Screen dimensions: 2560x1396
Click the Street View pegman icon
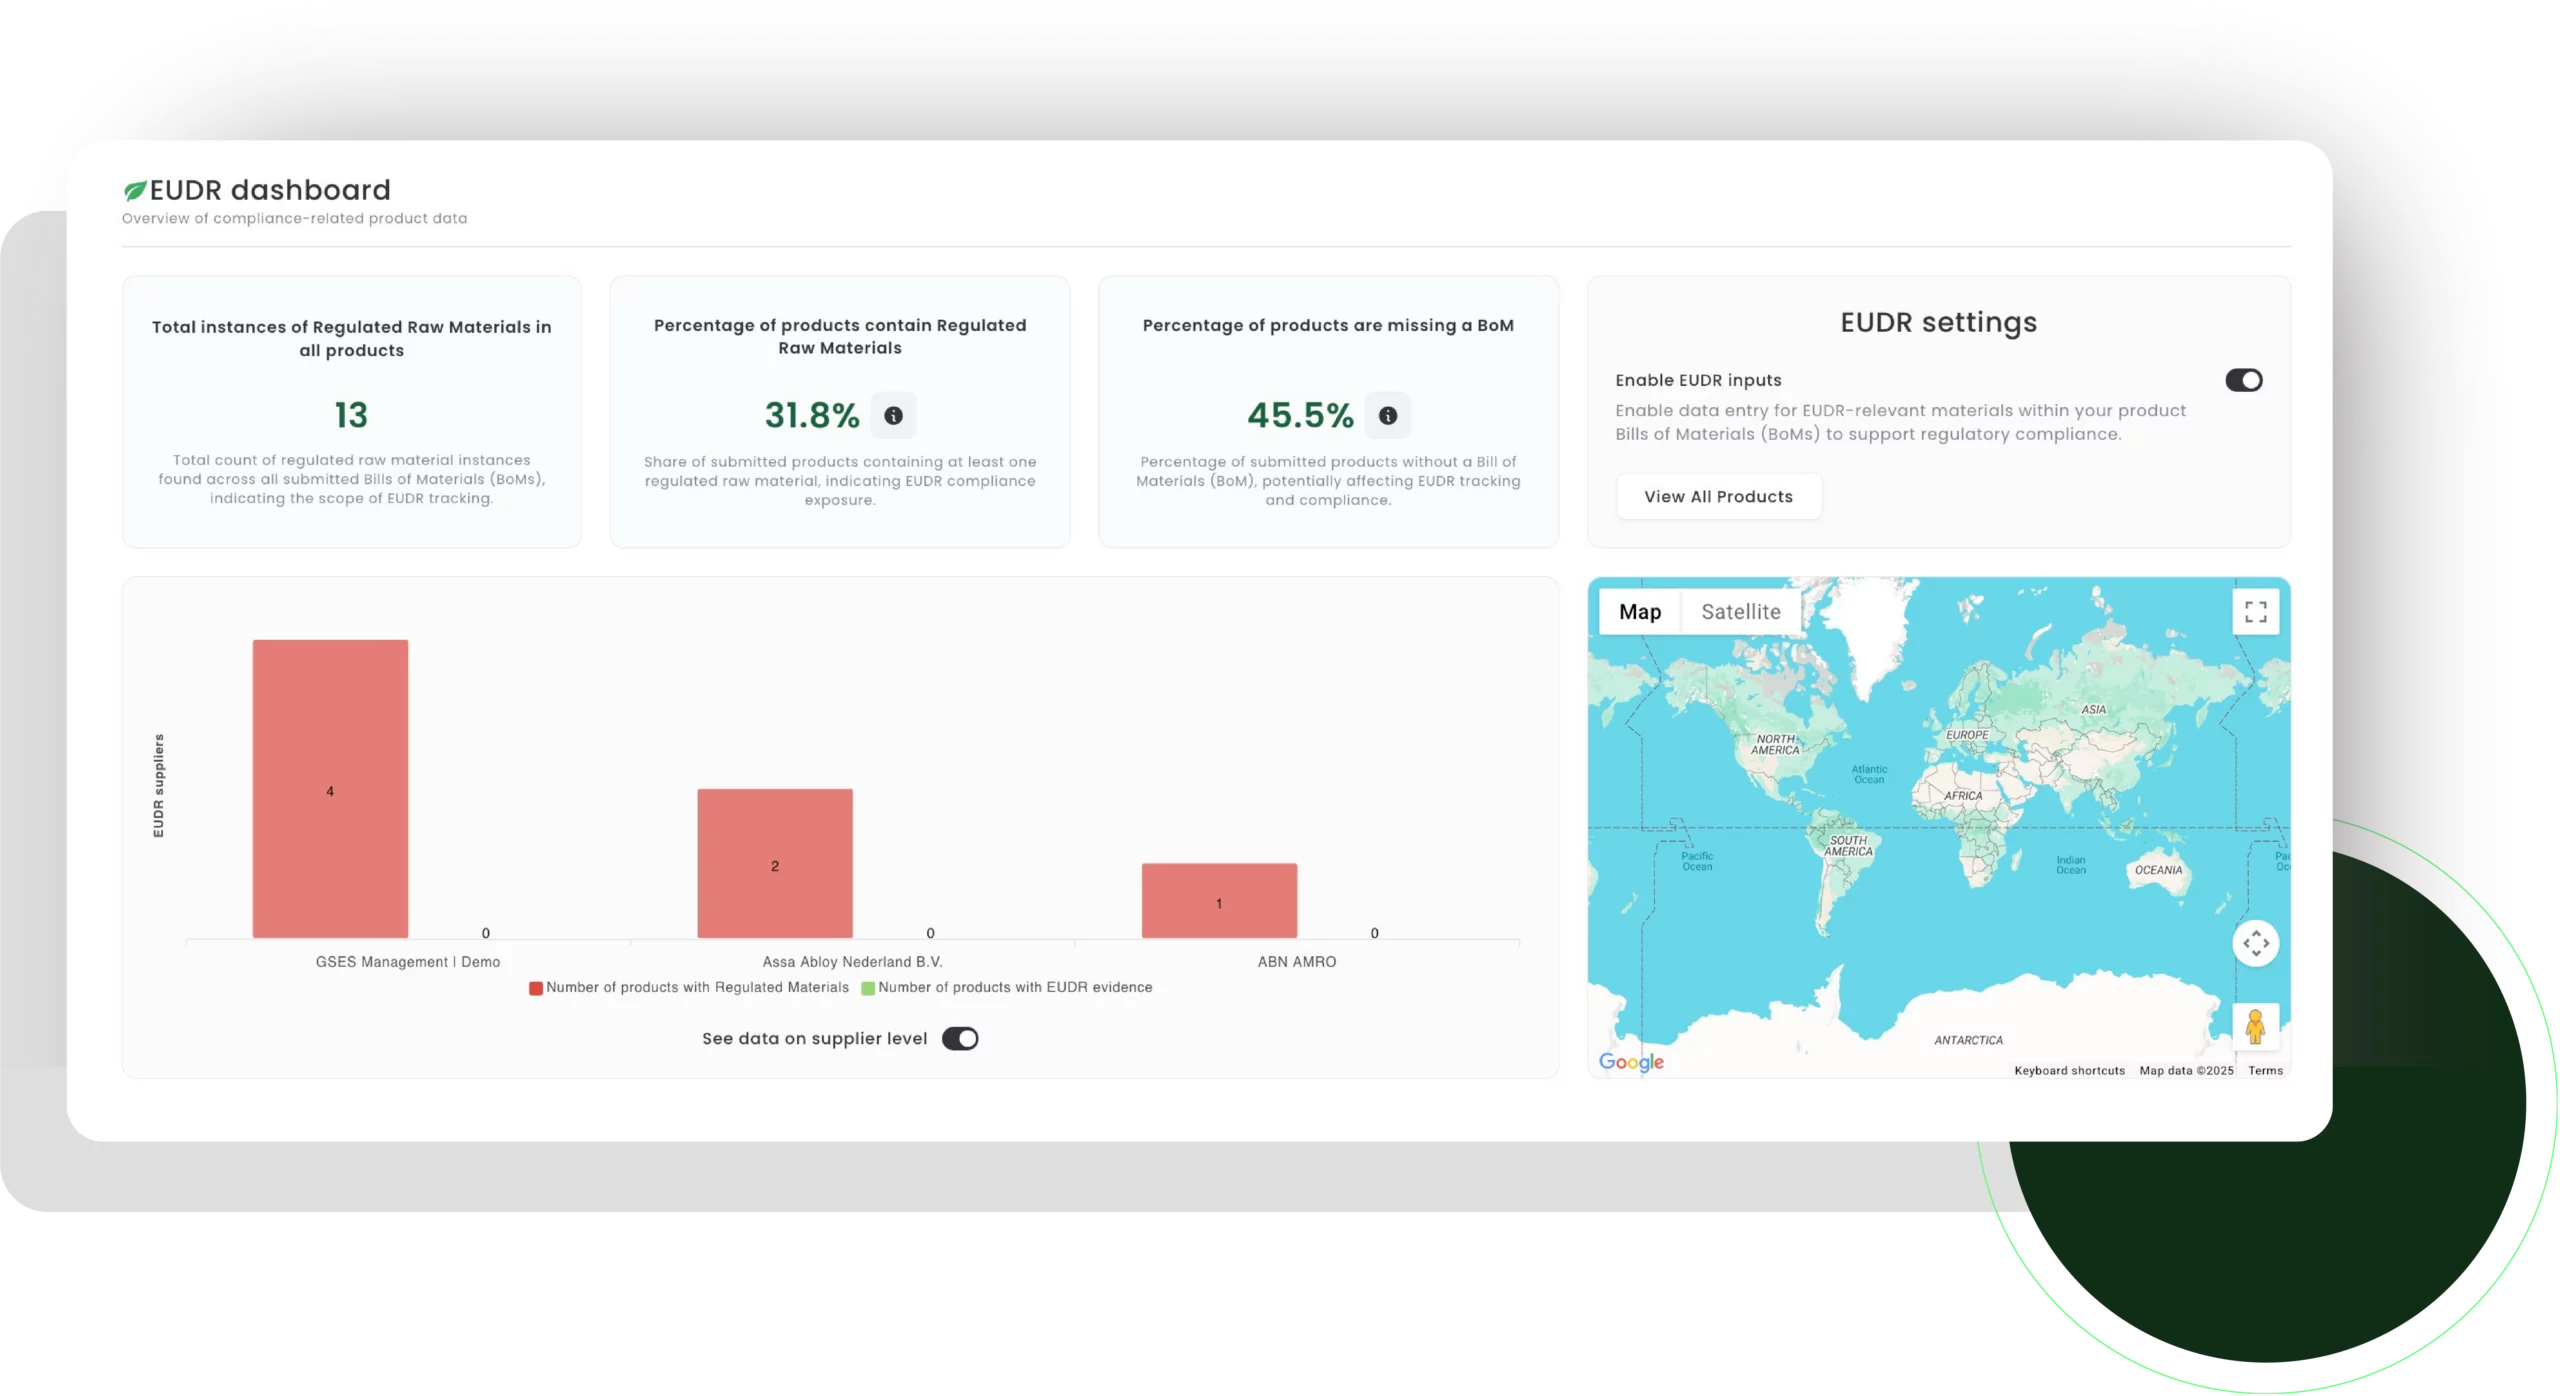coord(2255,1027)
